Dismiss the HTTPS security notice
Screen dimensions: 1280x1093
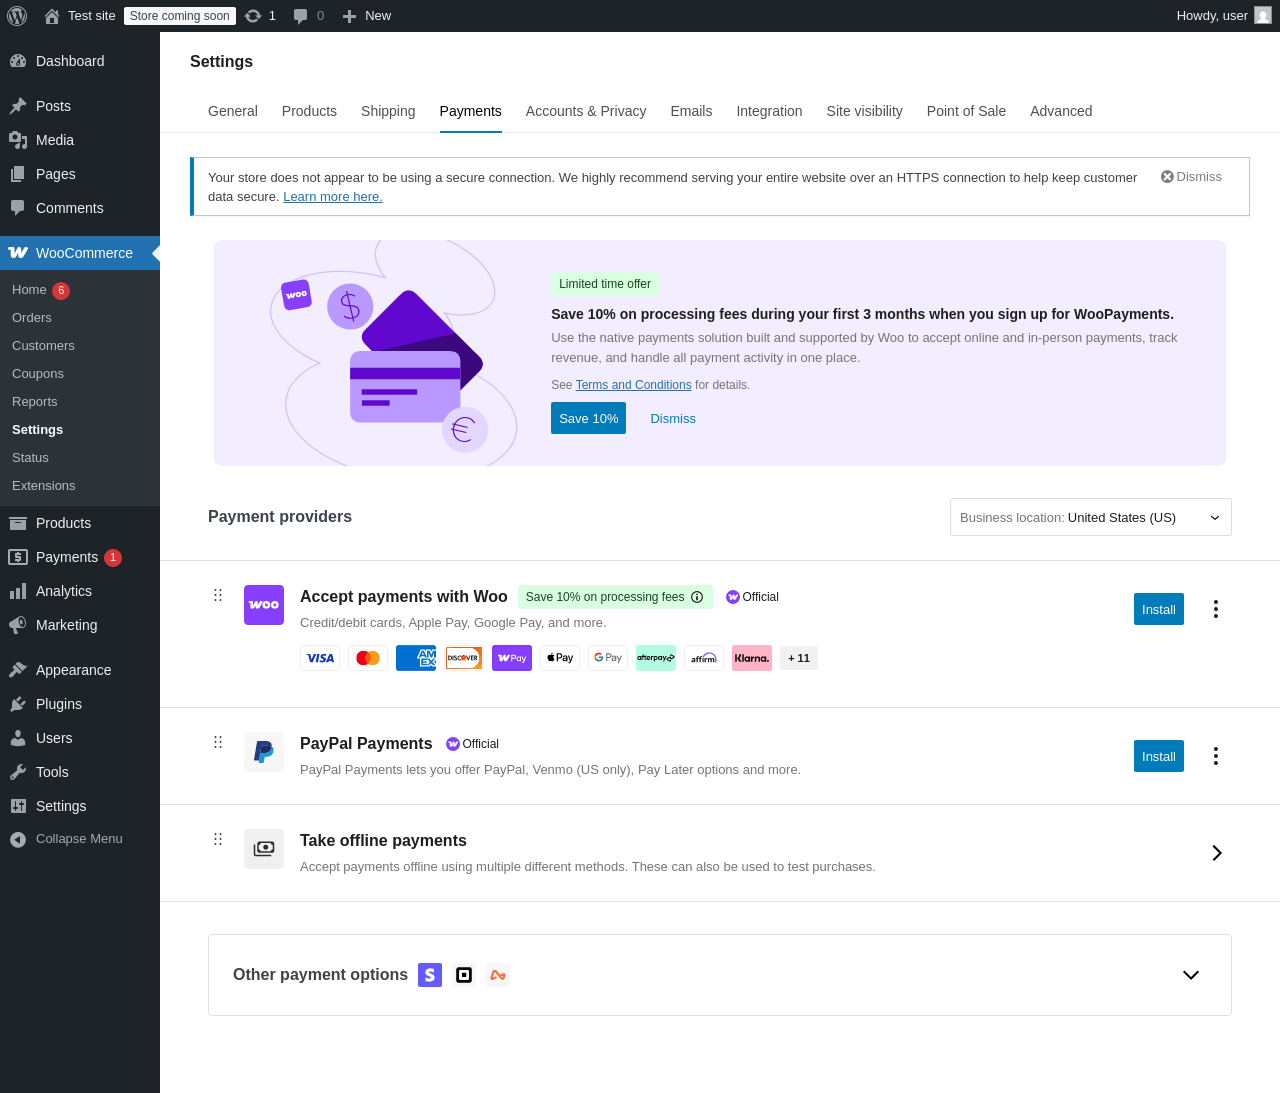(1191, 177)
